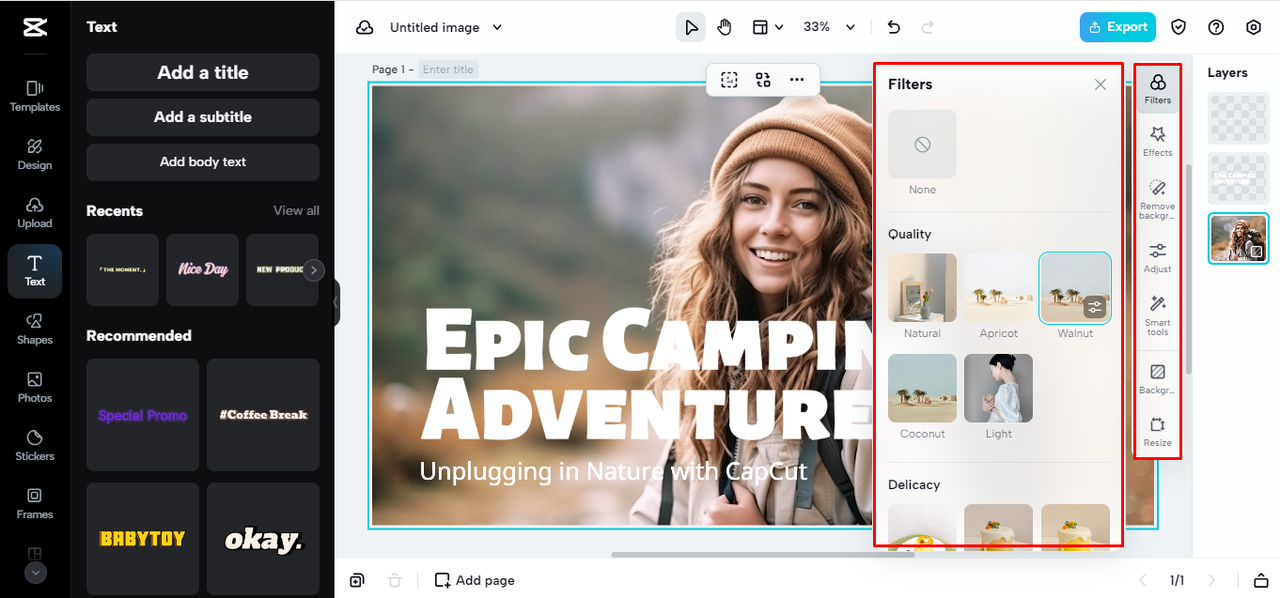1280x598 pixels.
Task: Select the Adjust tool icon
Action: point(1157,258)
